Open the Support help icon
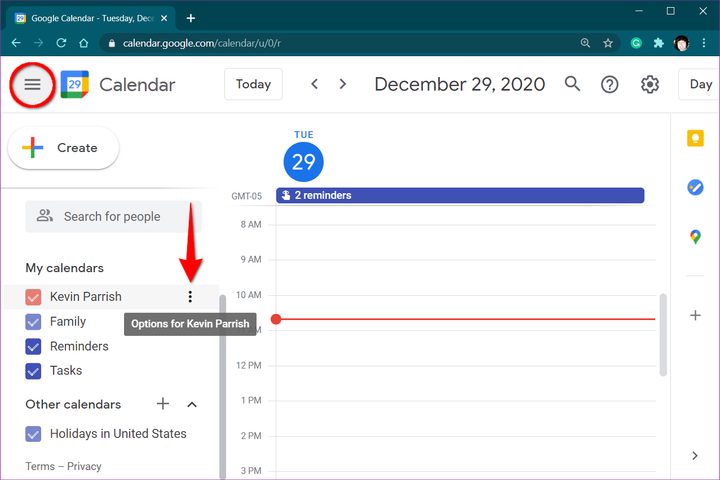The width and height of the screenshot is (720, 480). [x=609, y=85]
